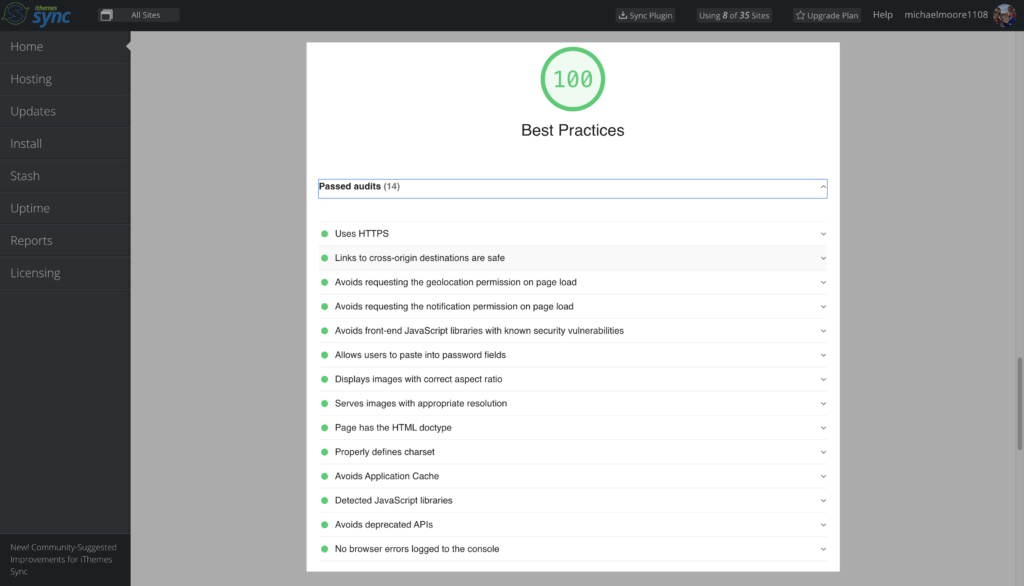Go to the Uptime sidebar section
This screenshot has height=586, width=1024.
pos(65,208)
